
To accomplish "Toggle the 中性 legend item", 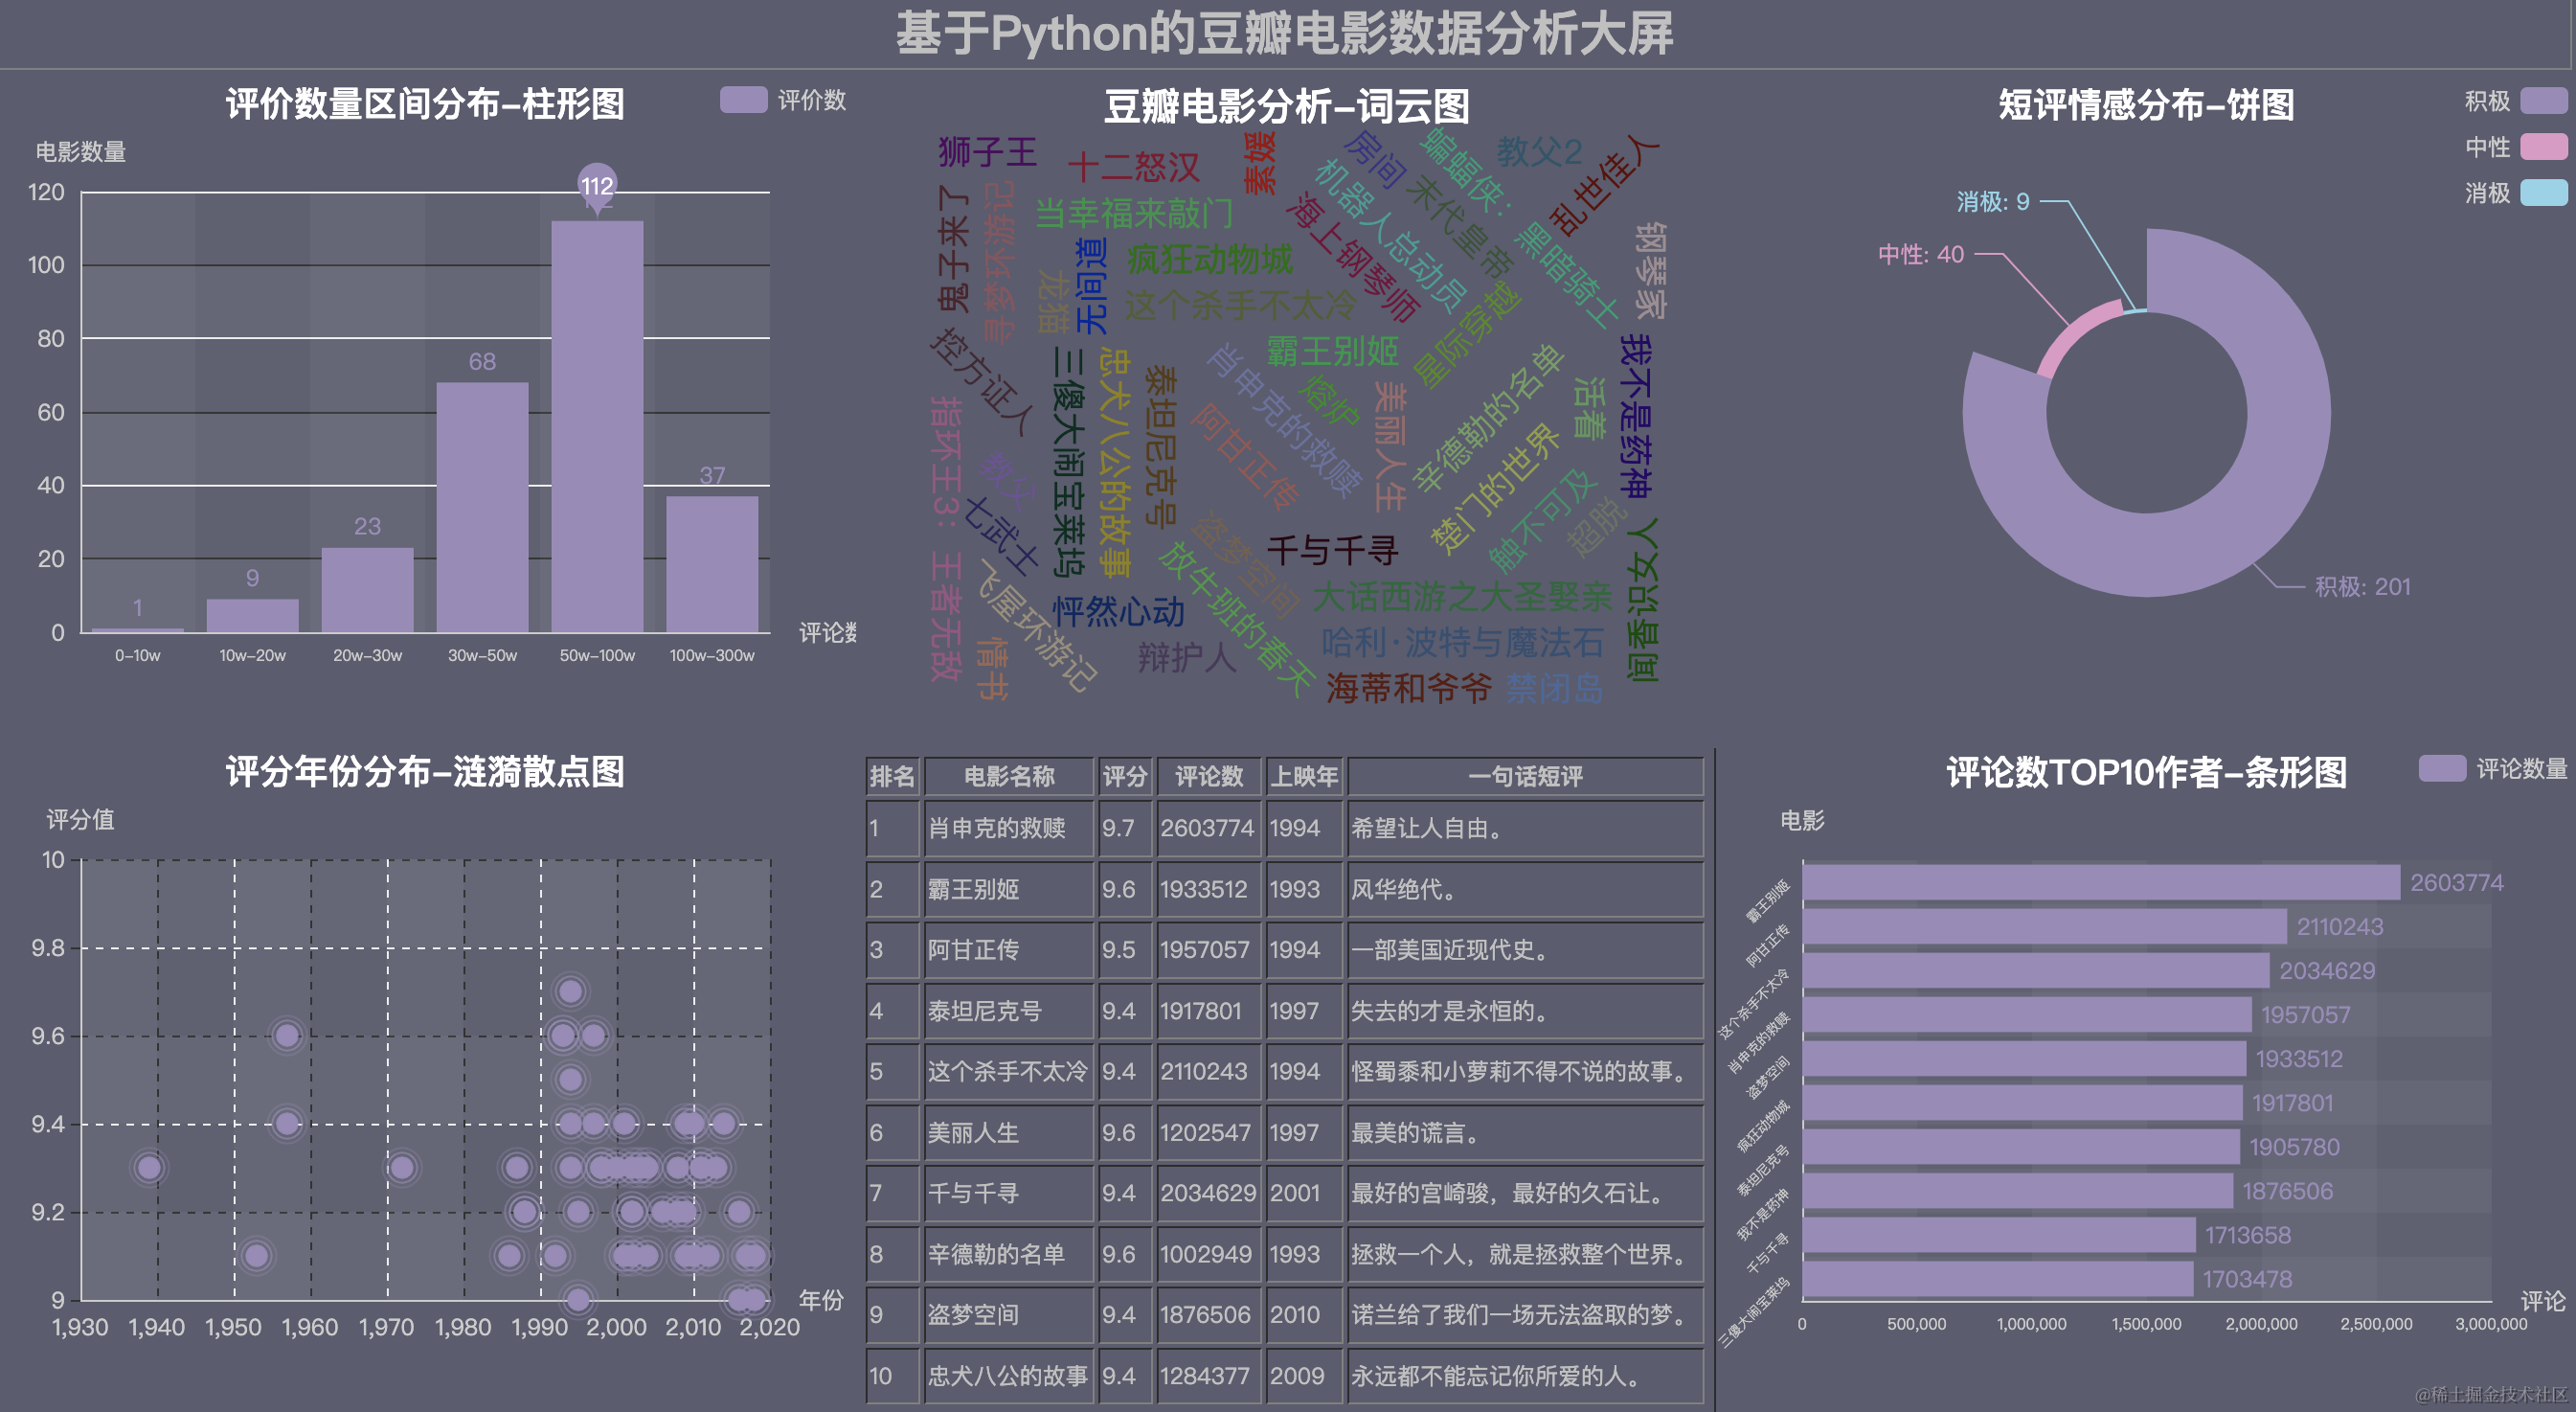I will (2543, 147).
